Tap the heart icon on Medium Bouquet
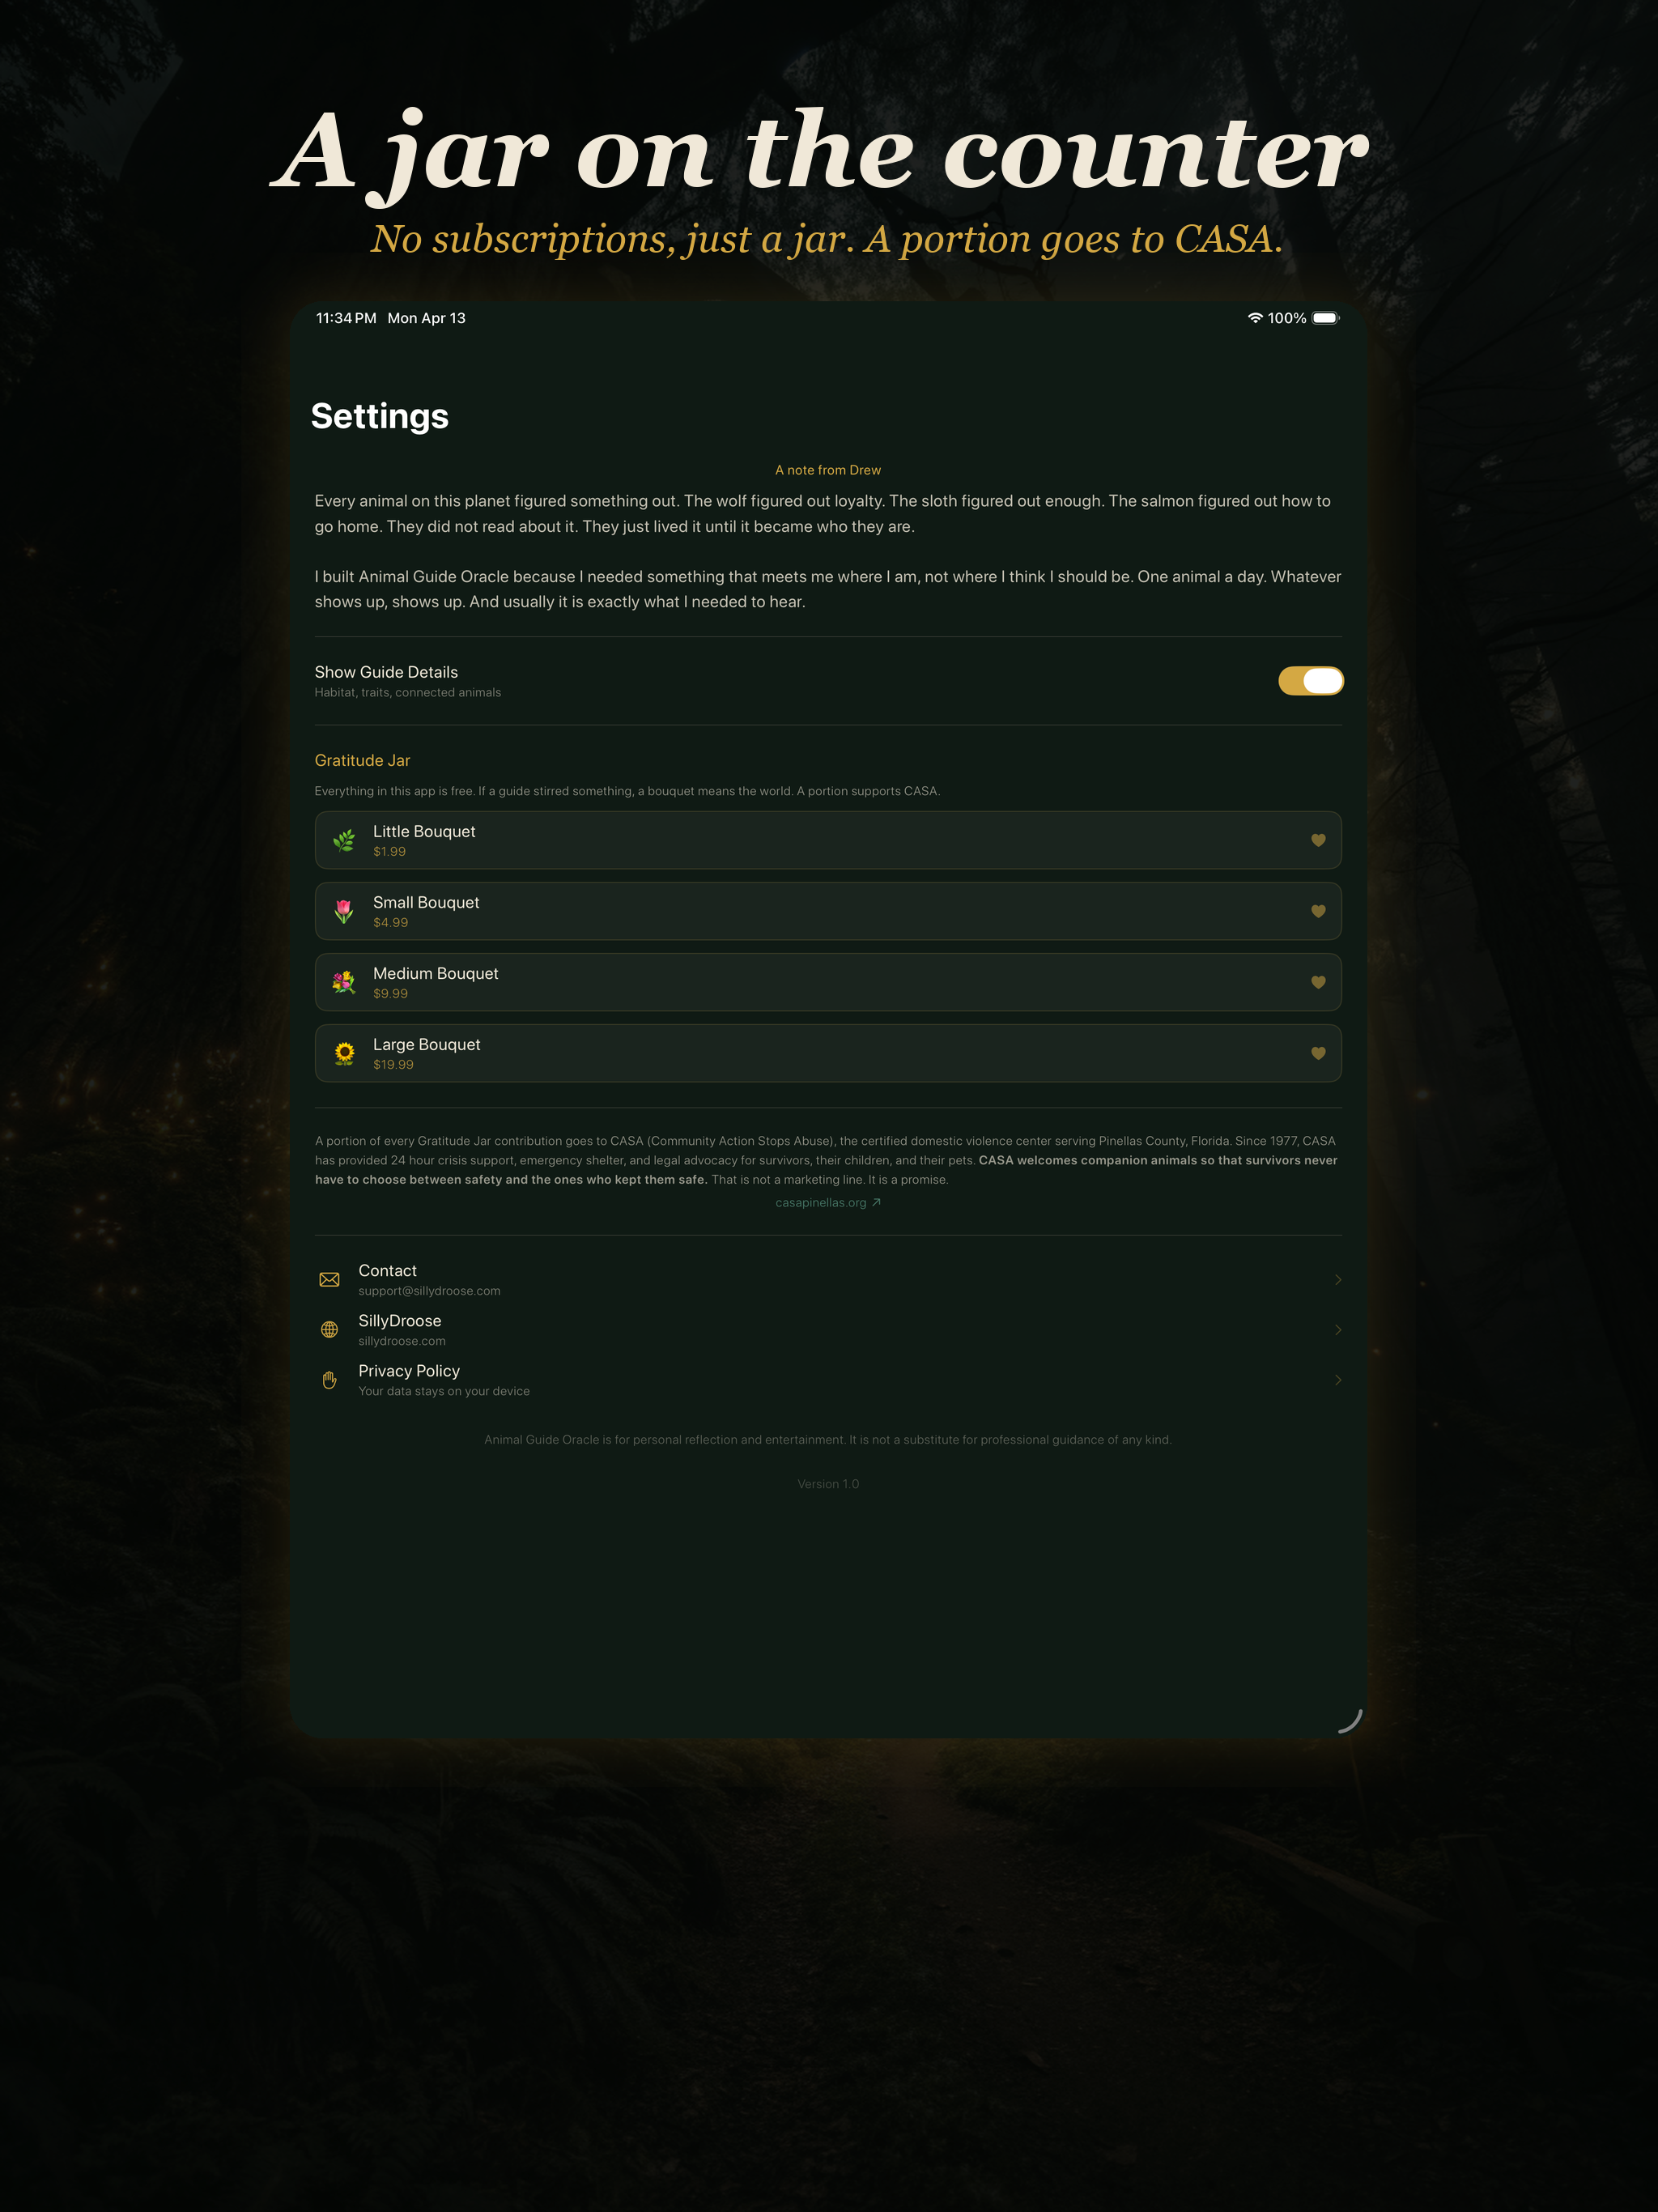Viewport: 1658px width, 2212px height. (x=1318, y=983)
